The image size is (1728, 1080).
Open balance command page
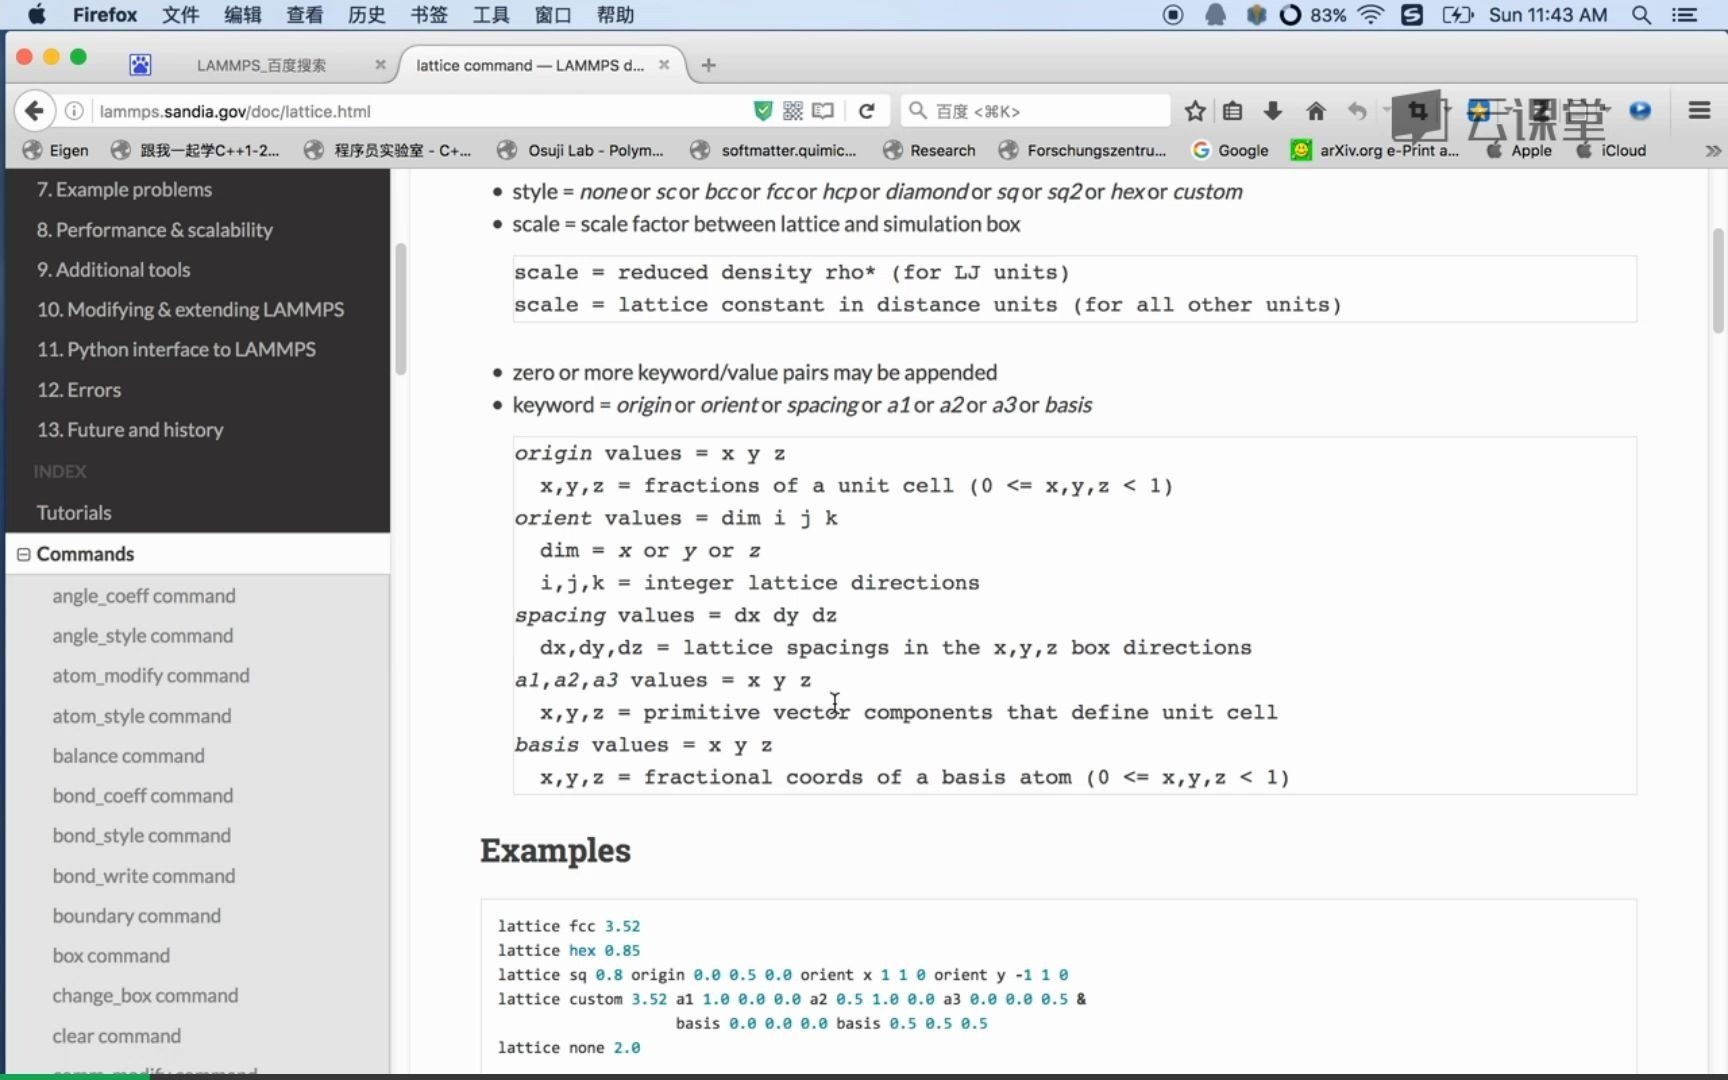128,756
